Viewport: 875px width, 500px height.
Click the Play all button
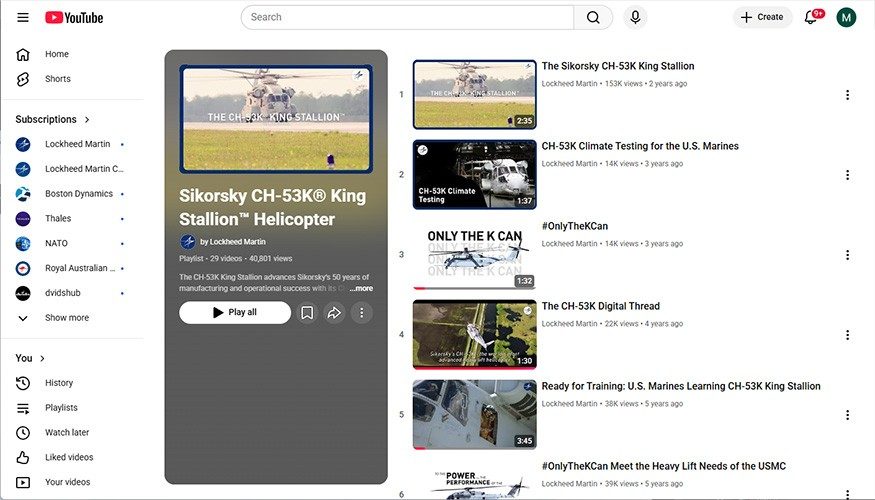tap(235, 312)
